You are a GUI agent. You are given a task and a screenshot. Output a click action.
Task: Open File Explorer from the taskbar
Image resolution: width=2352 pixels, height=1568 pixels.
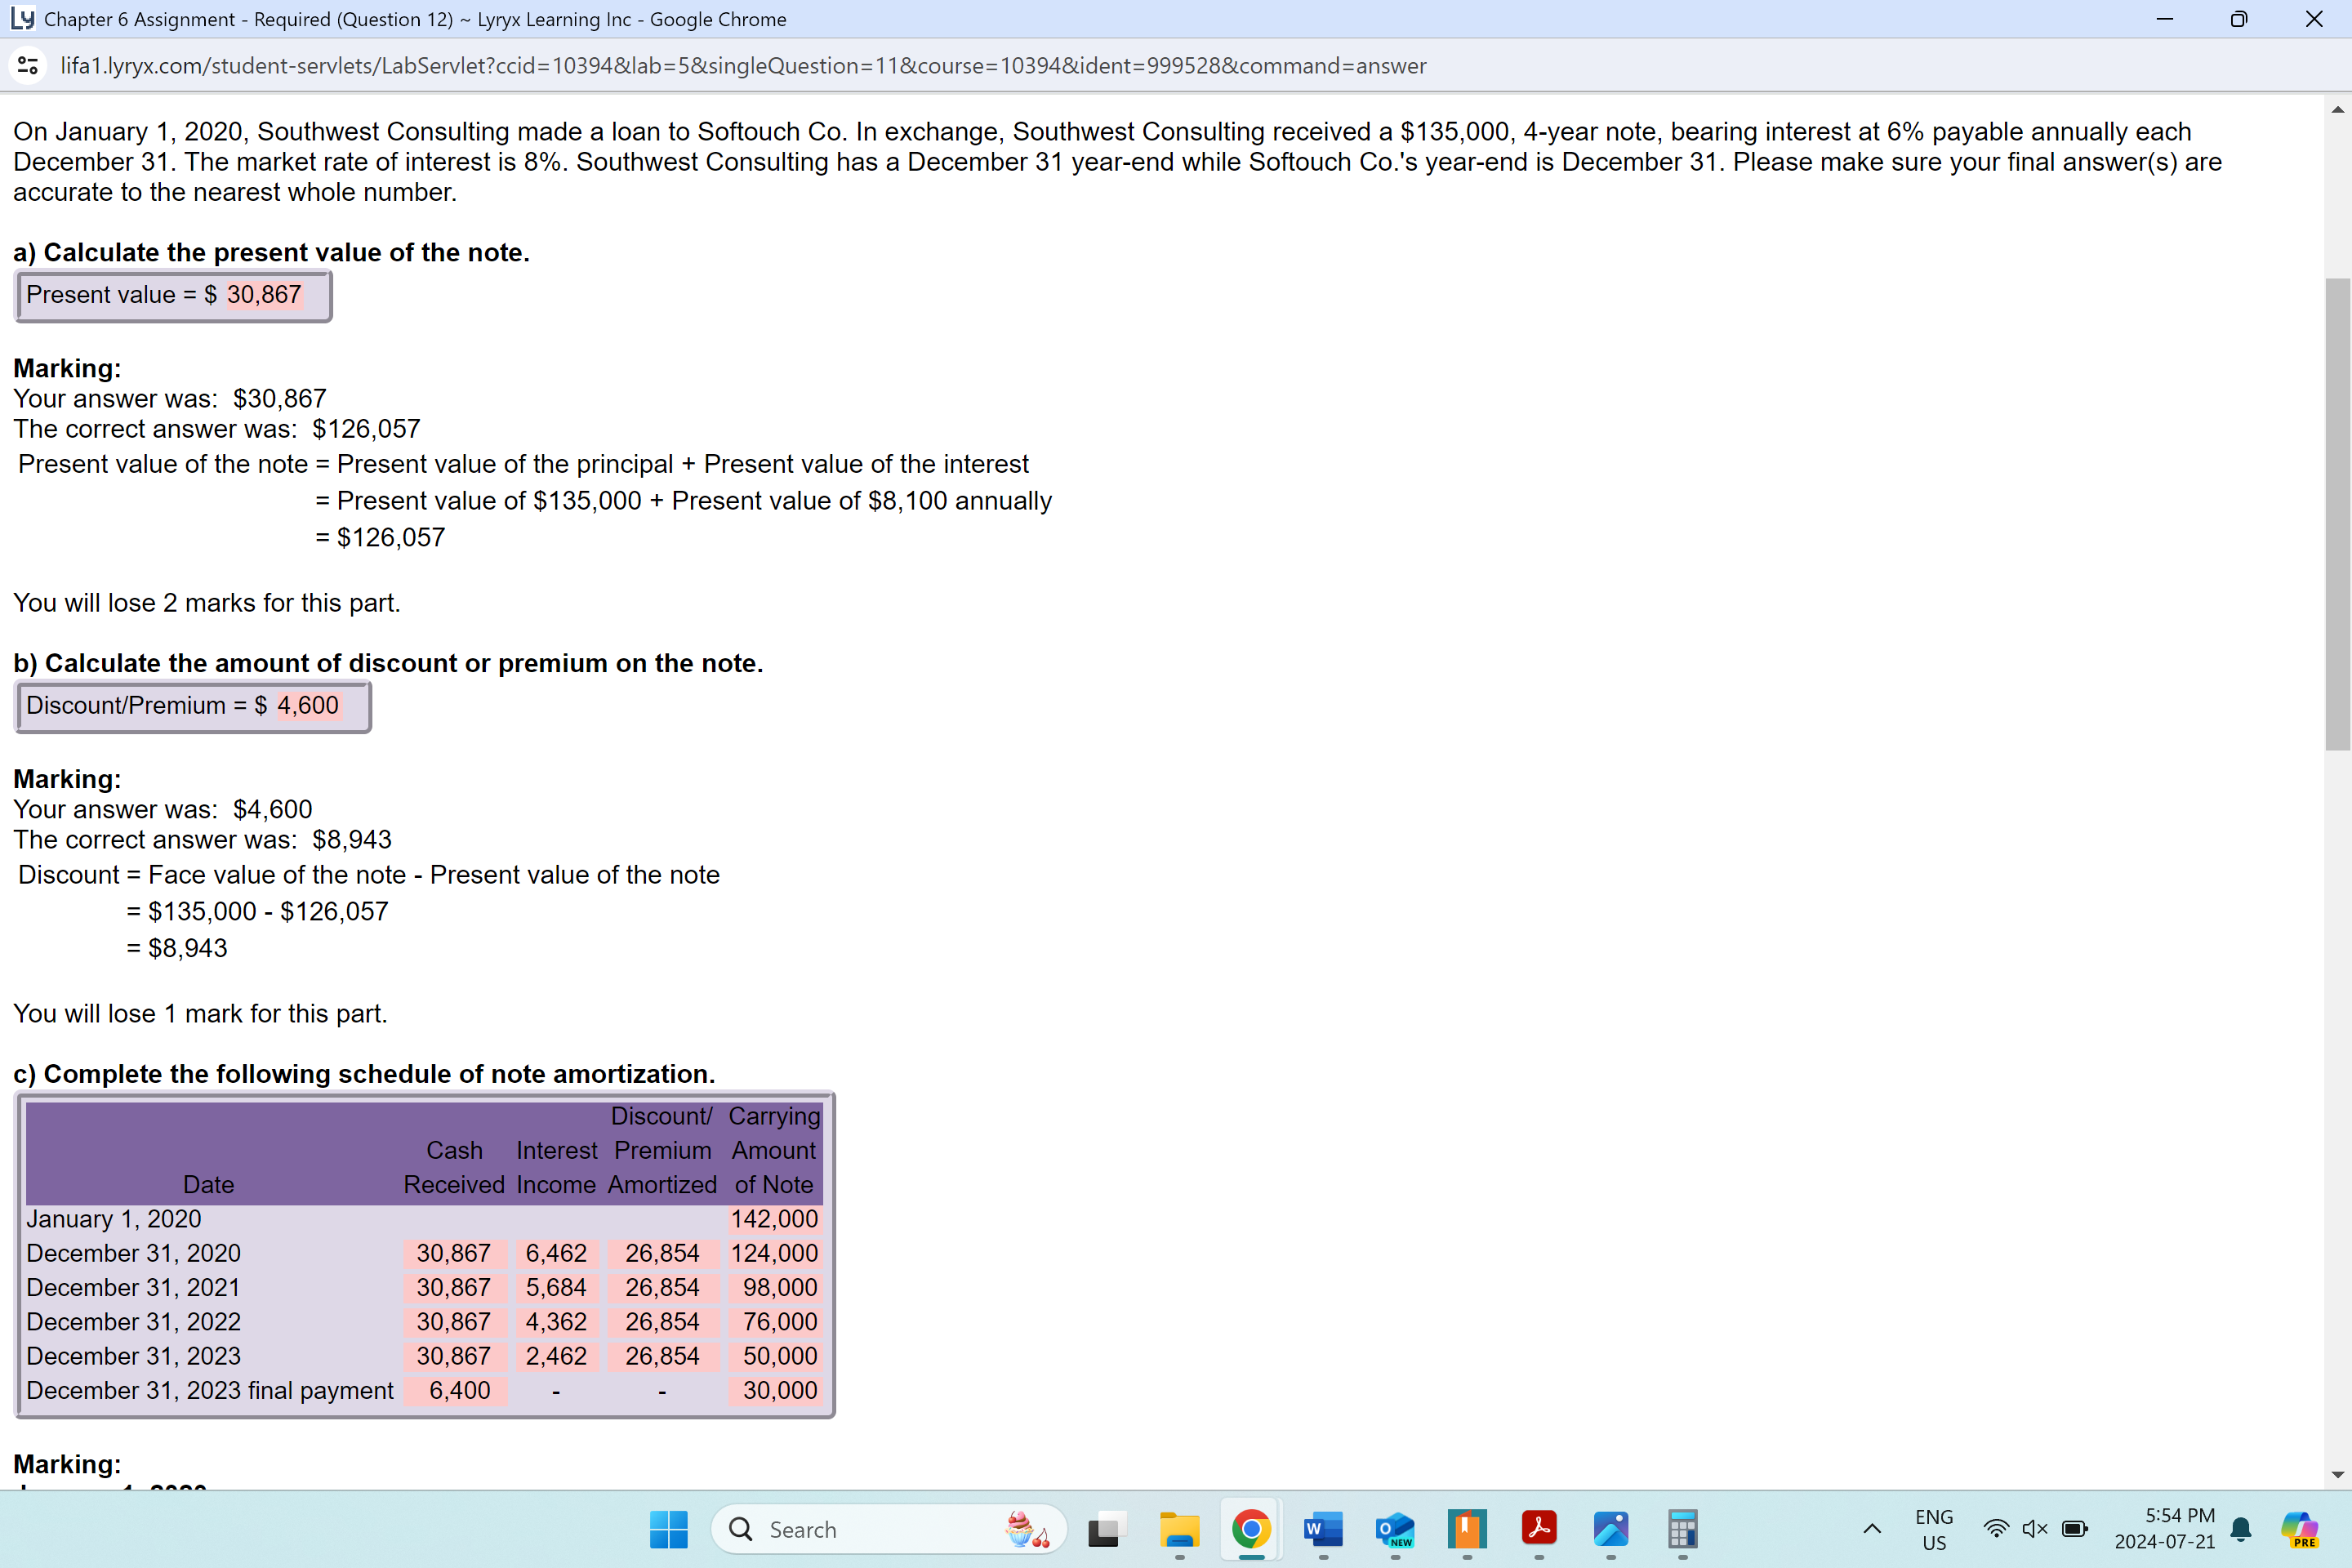pos(1179,1530)
